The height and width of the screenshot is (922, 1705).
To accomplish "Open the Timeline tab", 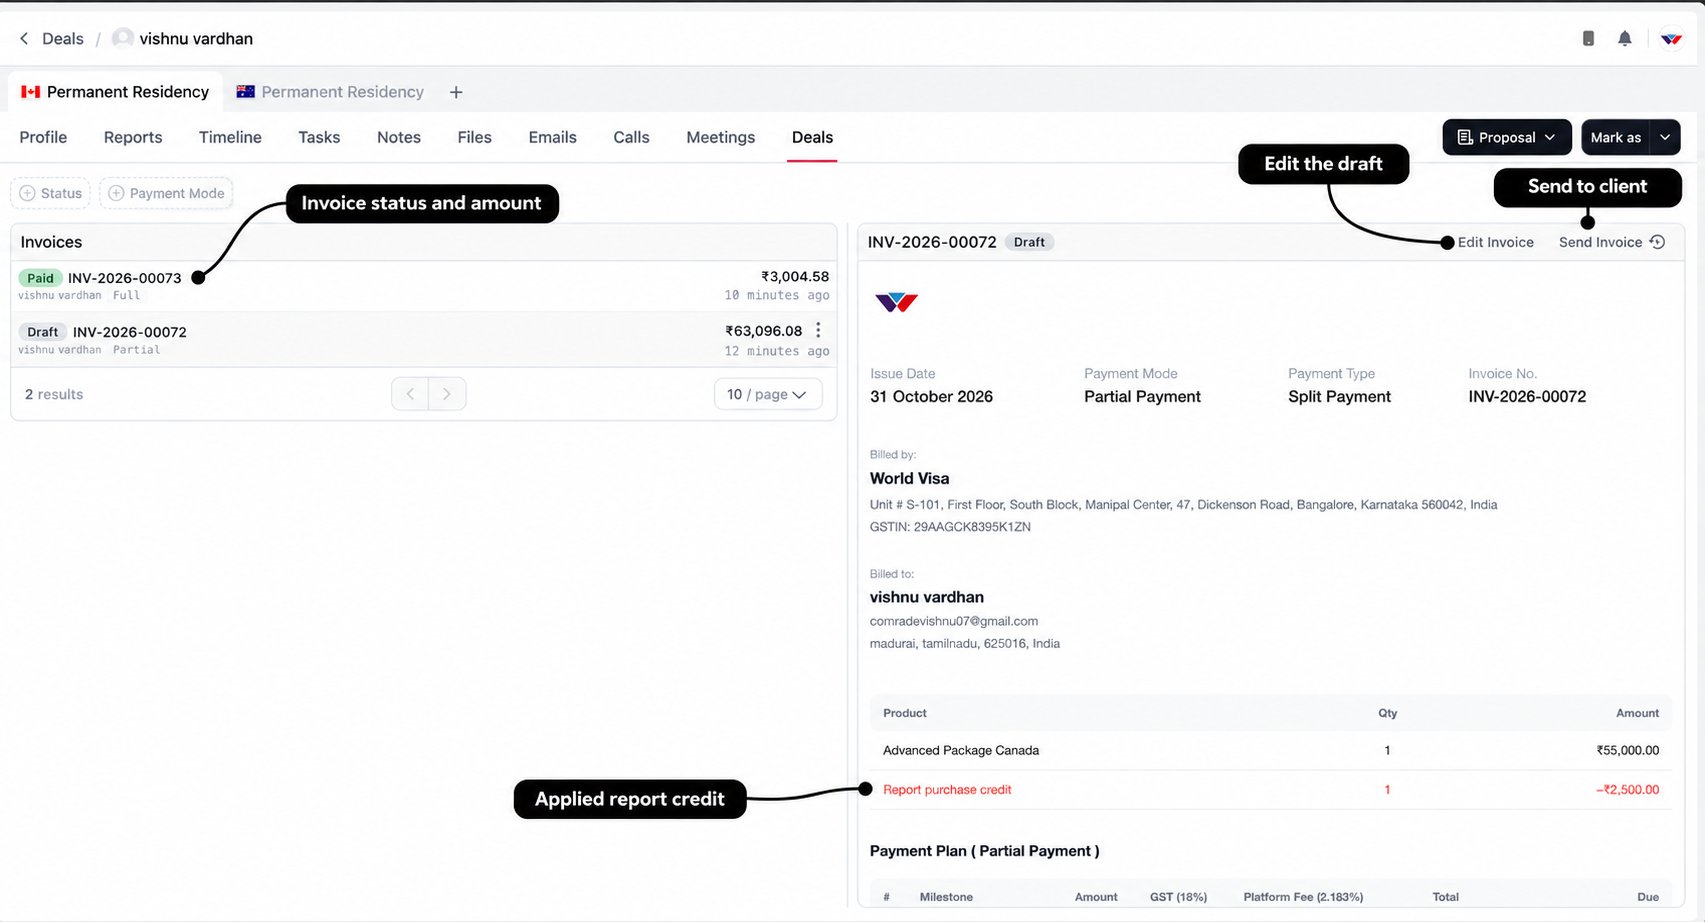I will (x=230, y=137).
